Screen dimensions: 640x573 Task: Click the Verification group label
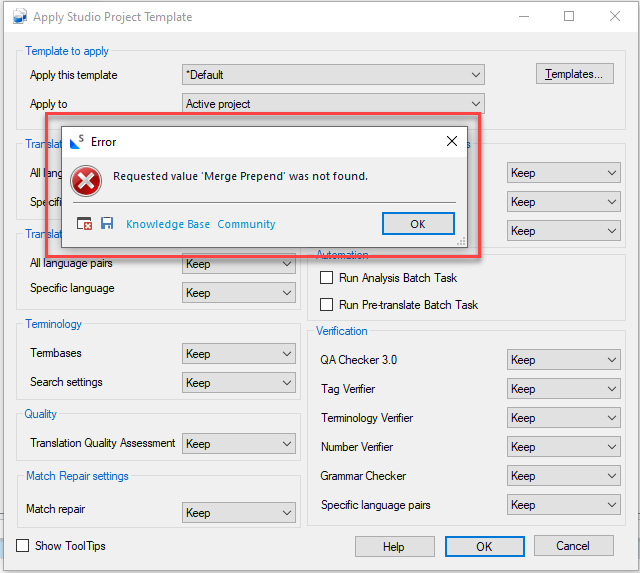(342, 331)
